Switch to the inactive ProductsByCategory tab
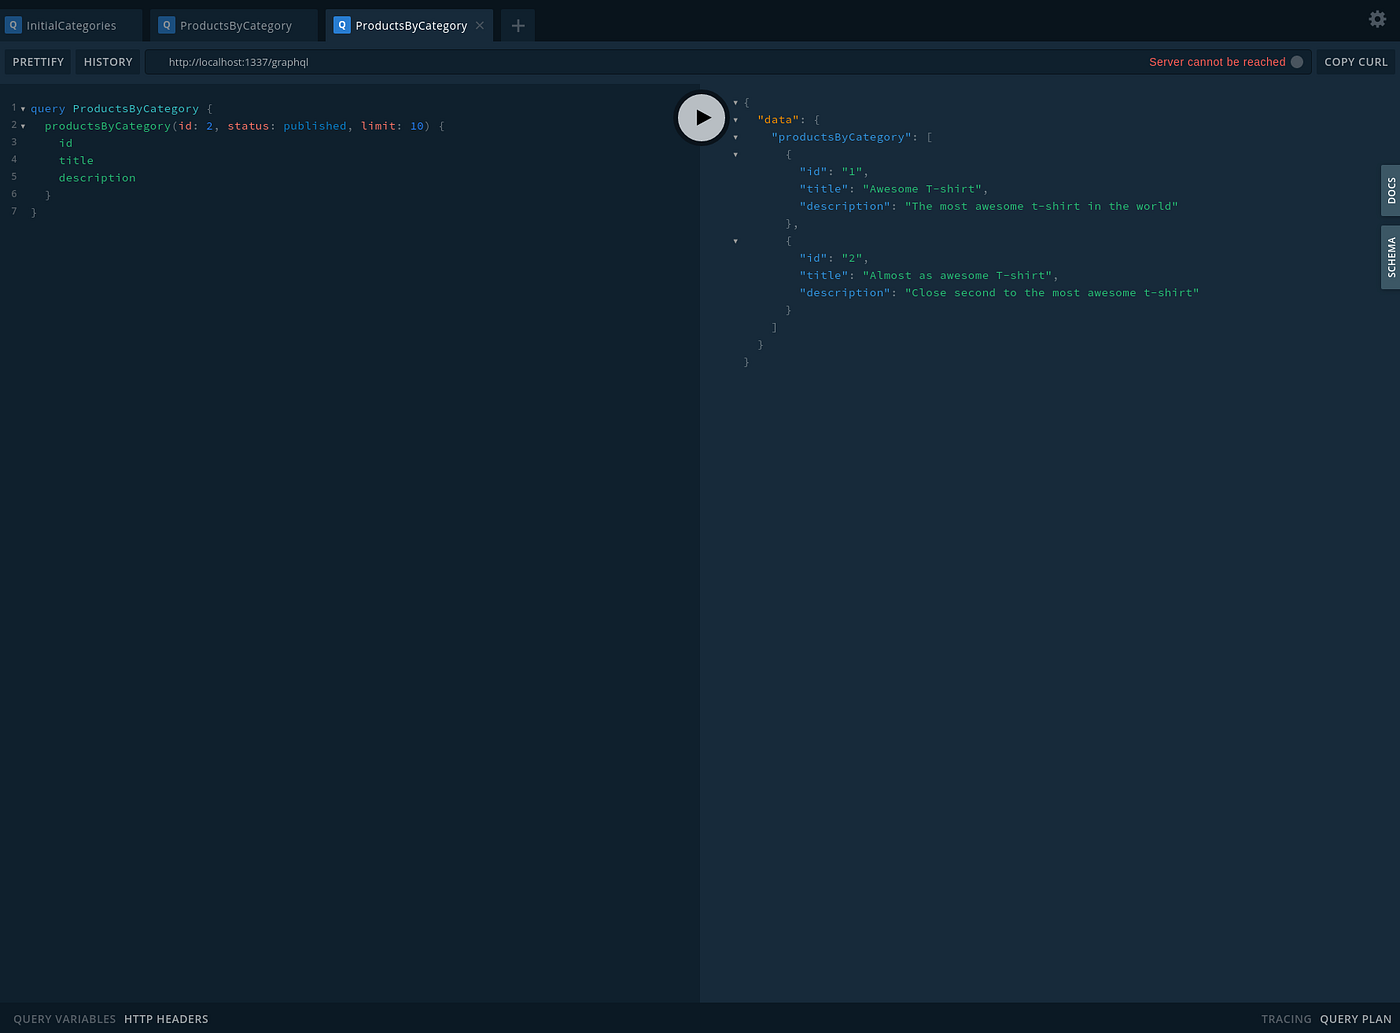 point(234,25)
